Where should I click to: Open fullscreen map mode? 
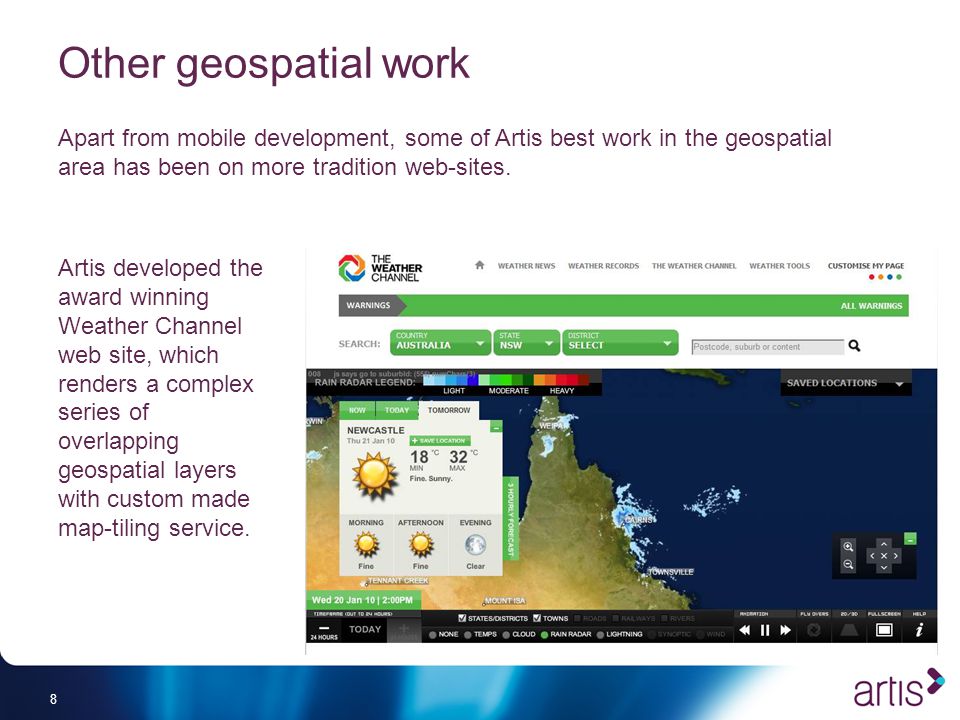(883, 630)
